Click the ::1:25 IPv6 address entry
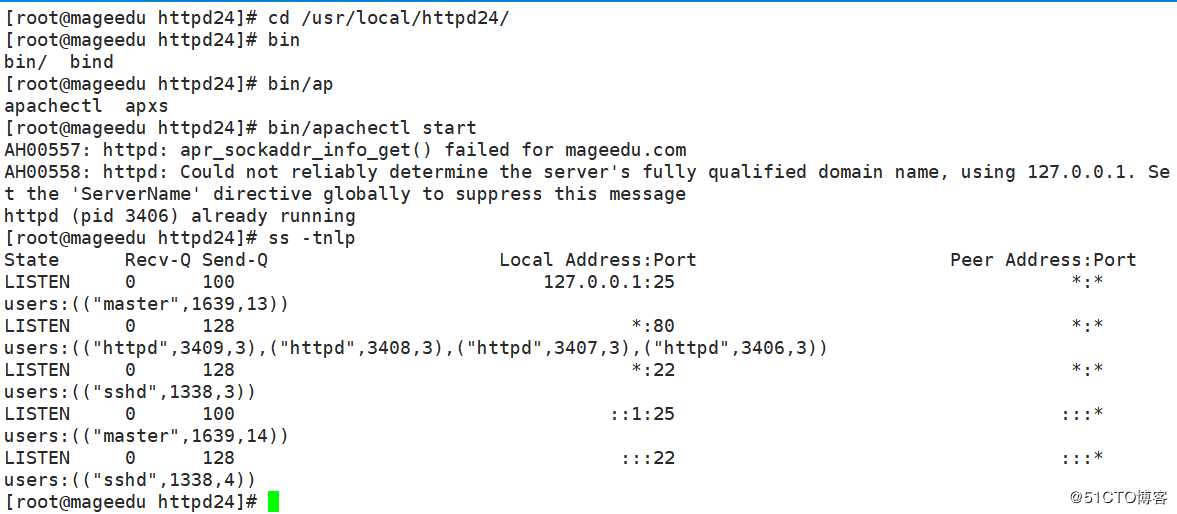 [x=641, y=414]
